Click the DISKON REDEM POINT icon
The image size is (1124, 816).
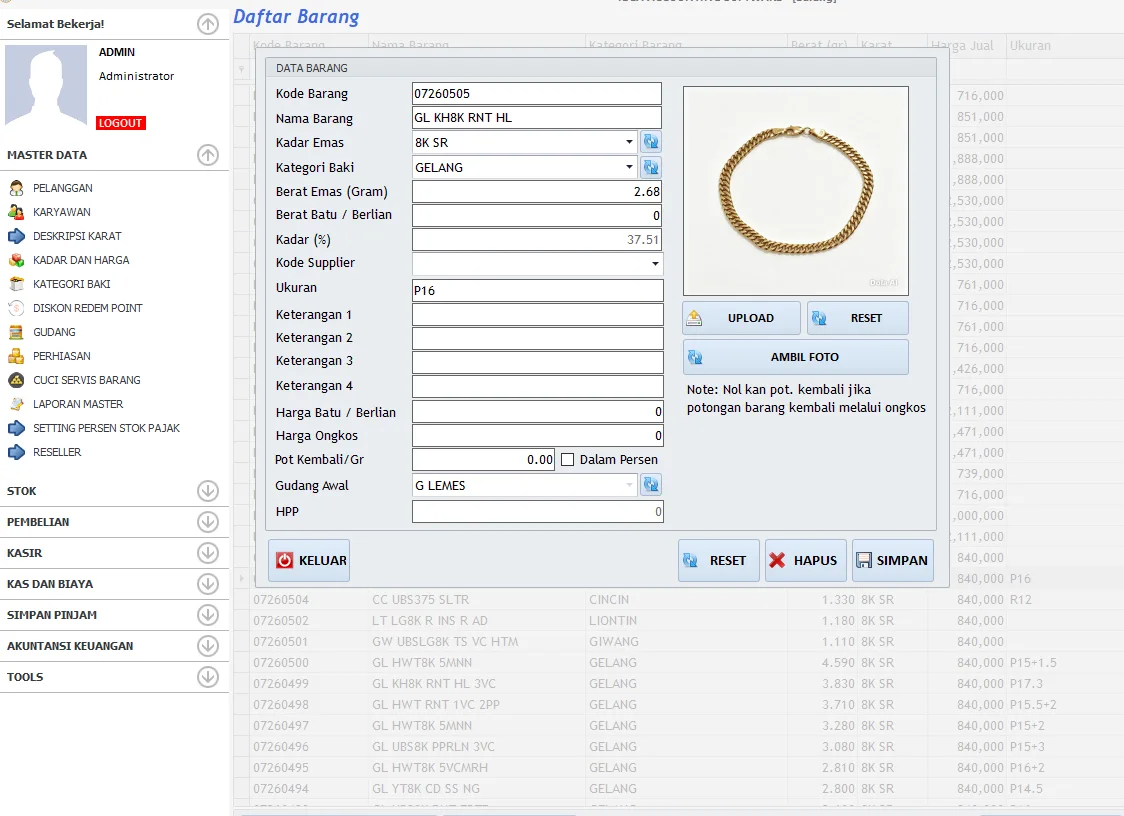[16, 308]
